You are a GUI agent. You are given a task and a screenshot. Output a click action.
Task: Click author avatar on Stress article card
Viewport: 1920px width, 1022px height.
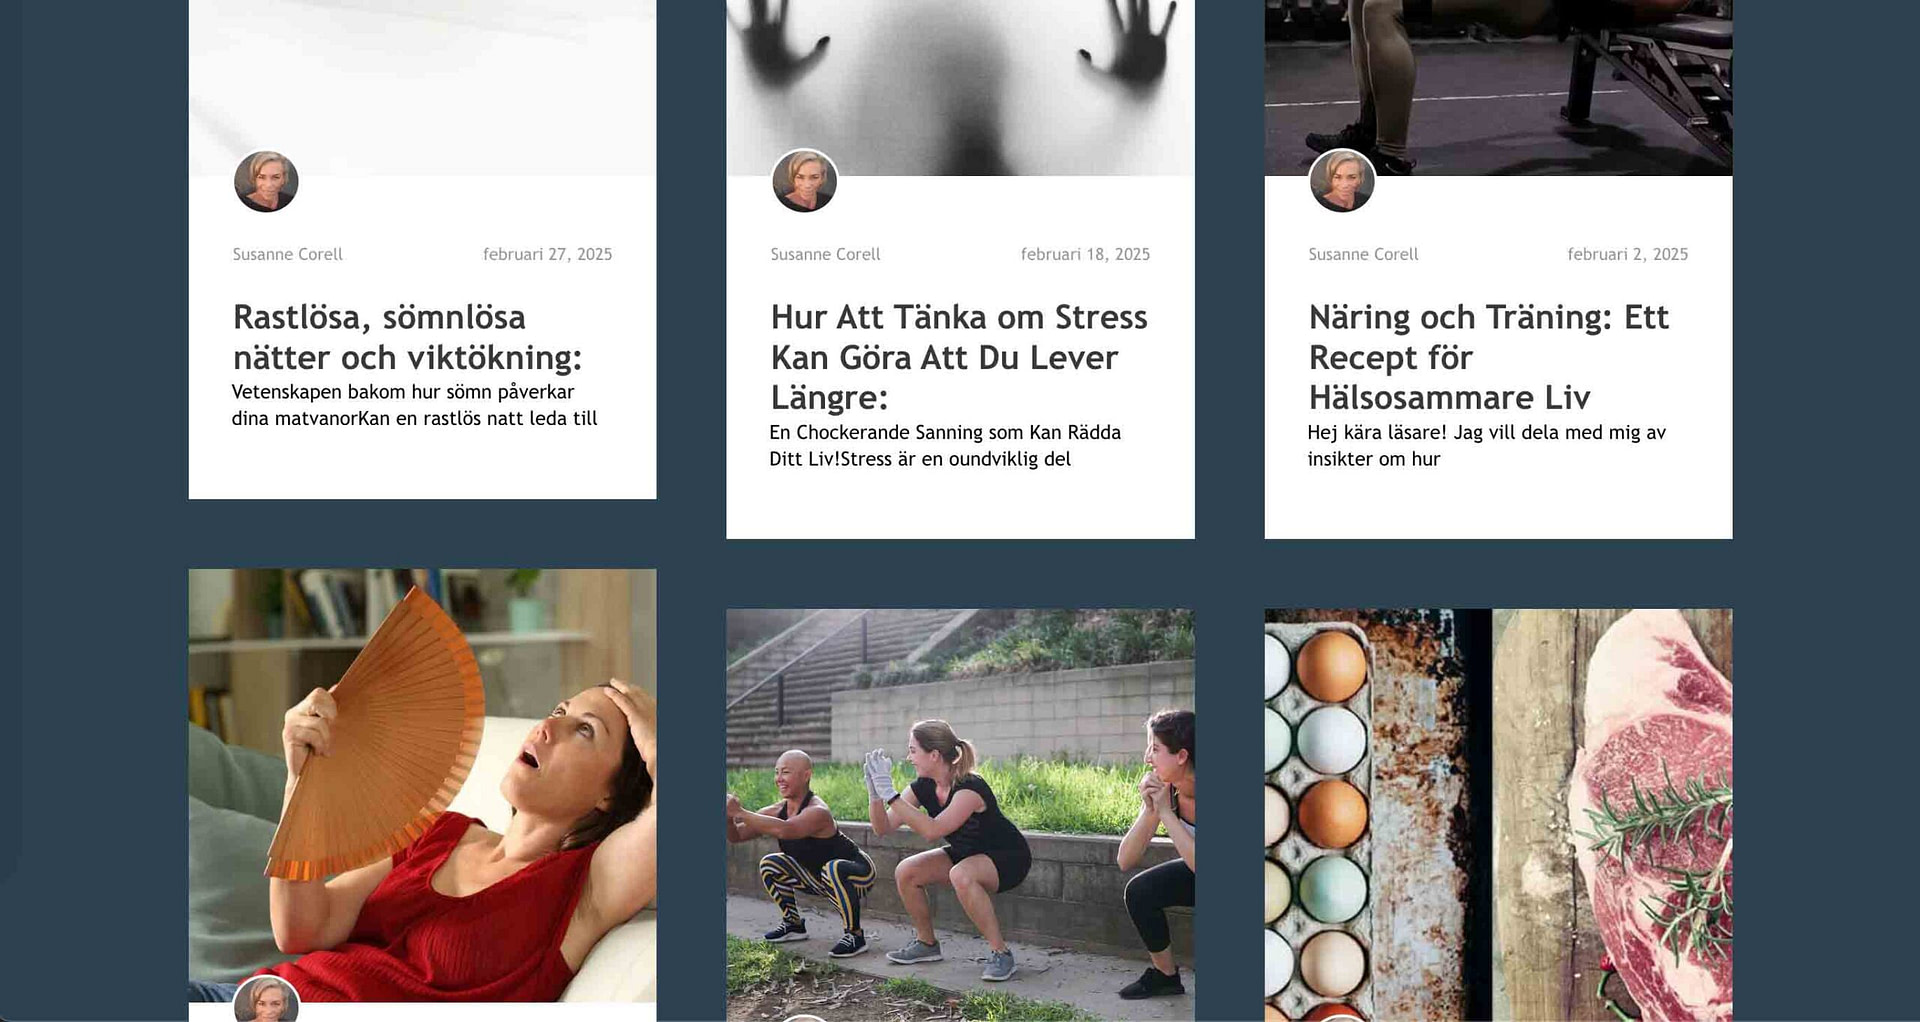tap(804, 182)
